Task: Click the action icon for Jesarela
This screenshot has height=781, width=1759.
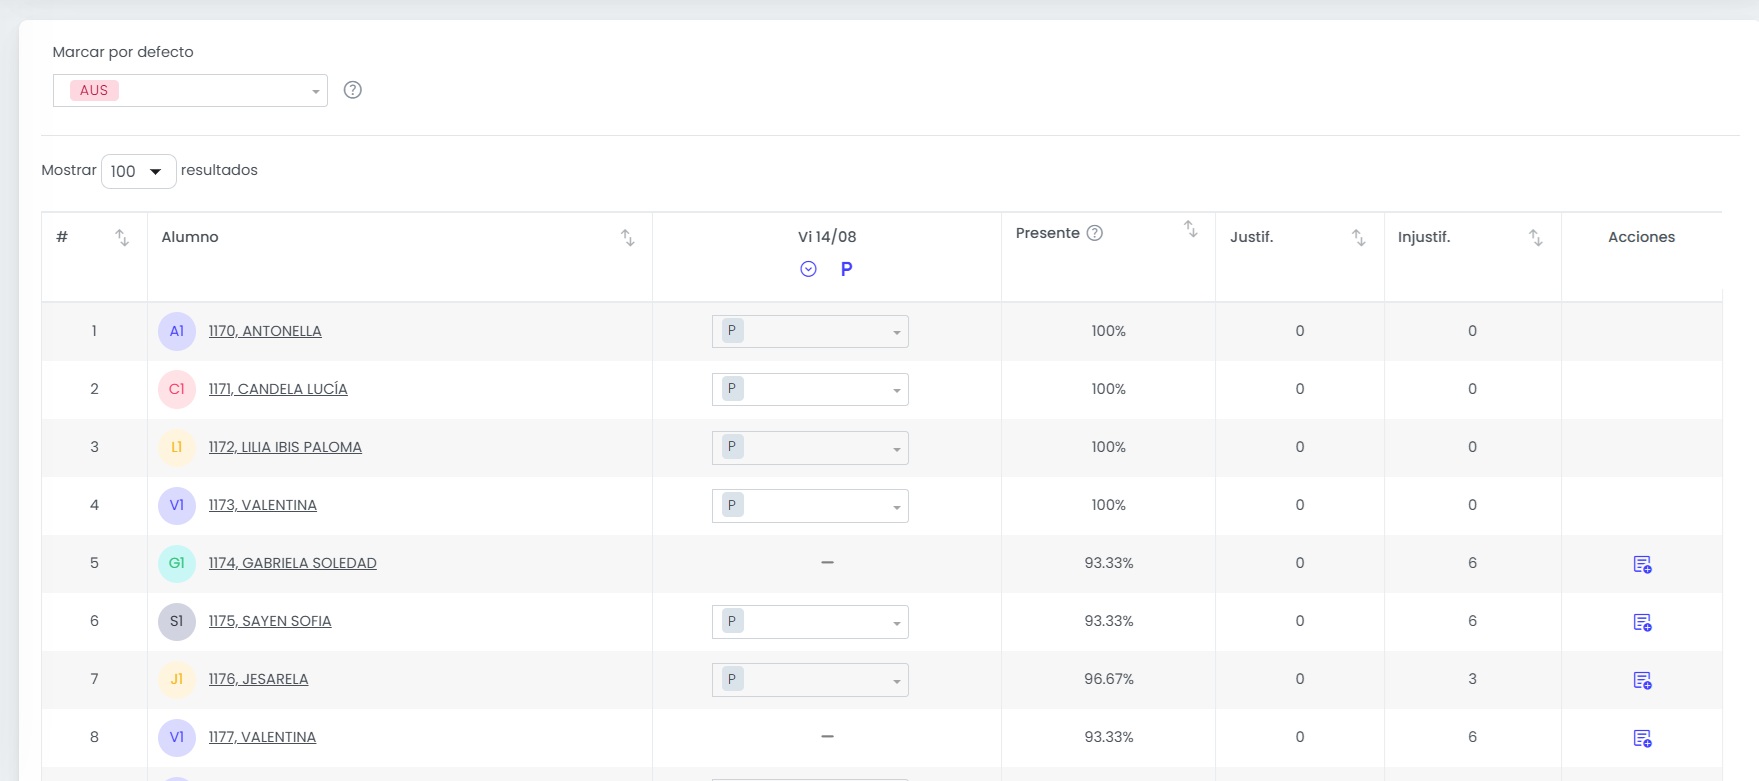Action: point(1642,681)
